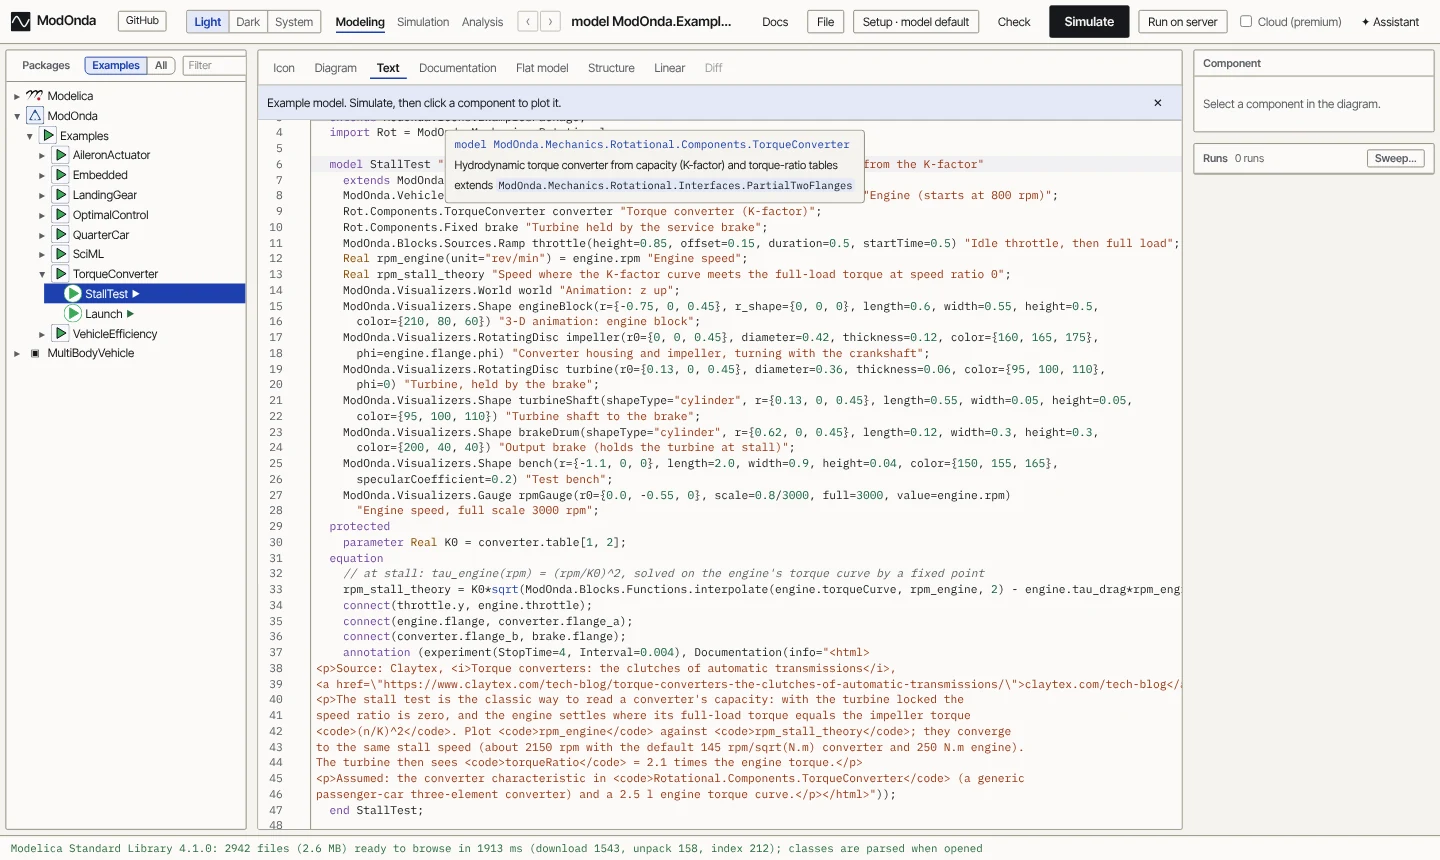The image size is (1440, 860).
Task: Click the ModOnda package triangle icon
Action: coord(35,116)
